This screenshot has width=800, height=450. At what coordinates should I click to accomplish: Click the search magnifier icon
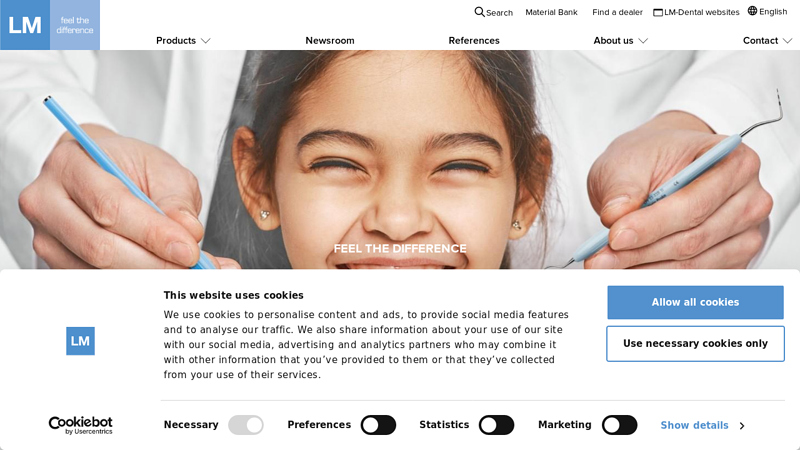[x=479, y=12]
